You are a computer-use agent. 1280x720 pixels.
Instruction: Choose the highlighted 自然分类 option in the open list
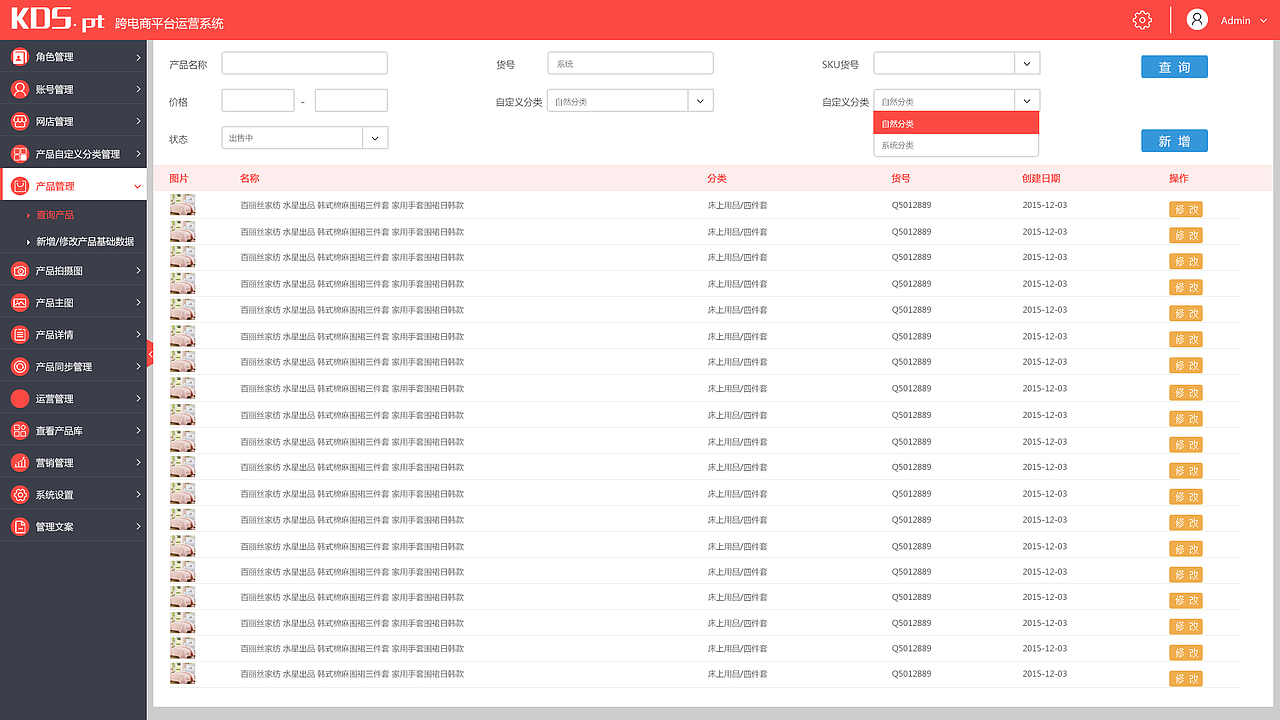coord(956,123)
